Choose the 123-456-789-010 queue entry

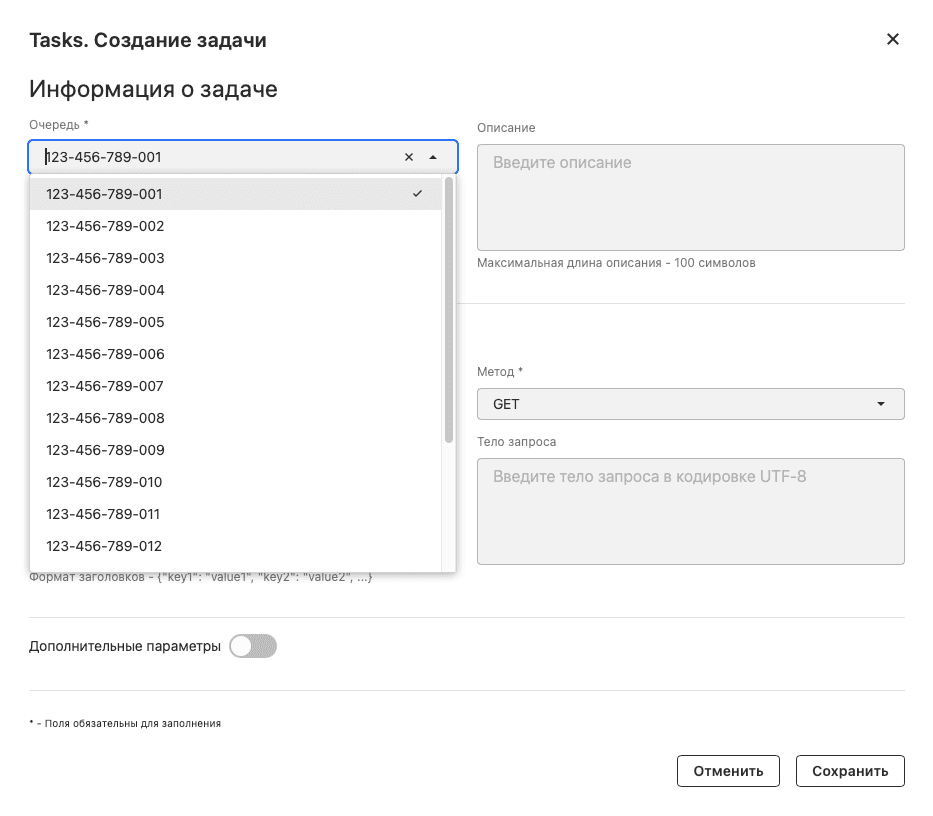click(x=104, y=482)
